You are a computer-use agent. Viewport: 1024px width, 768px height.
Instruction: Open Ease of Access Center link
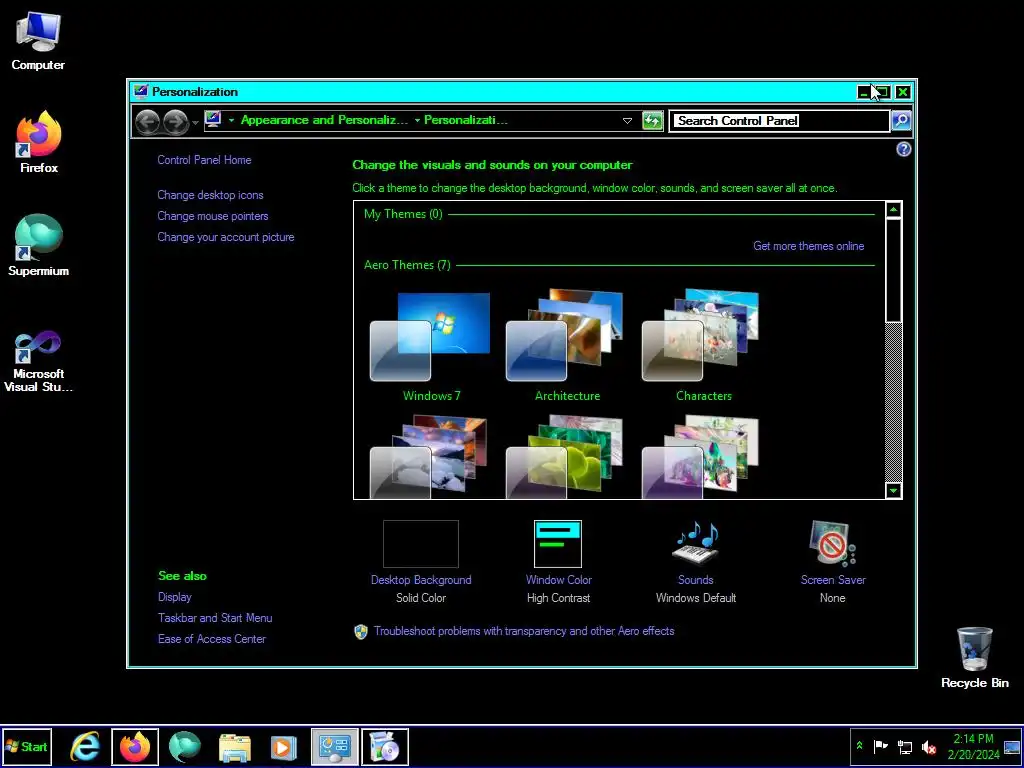pos(212,639)
